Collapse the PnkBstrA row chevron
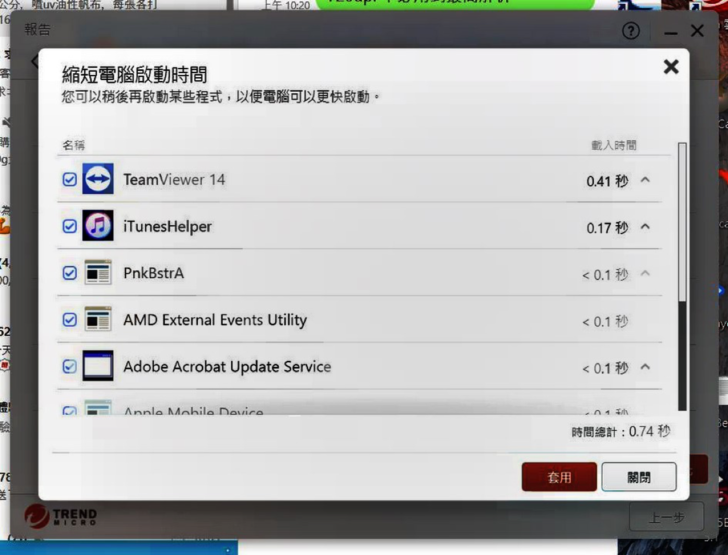The width and height of the screenshot is (728, 555). click(645, 274)
